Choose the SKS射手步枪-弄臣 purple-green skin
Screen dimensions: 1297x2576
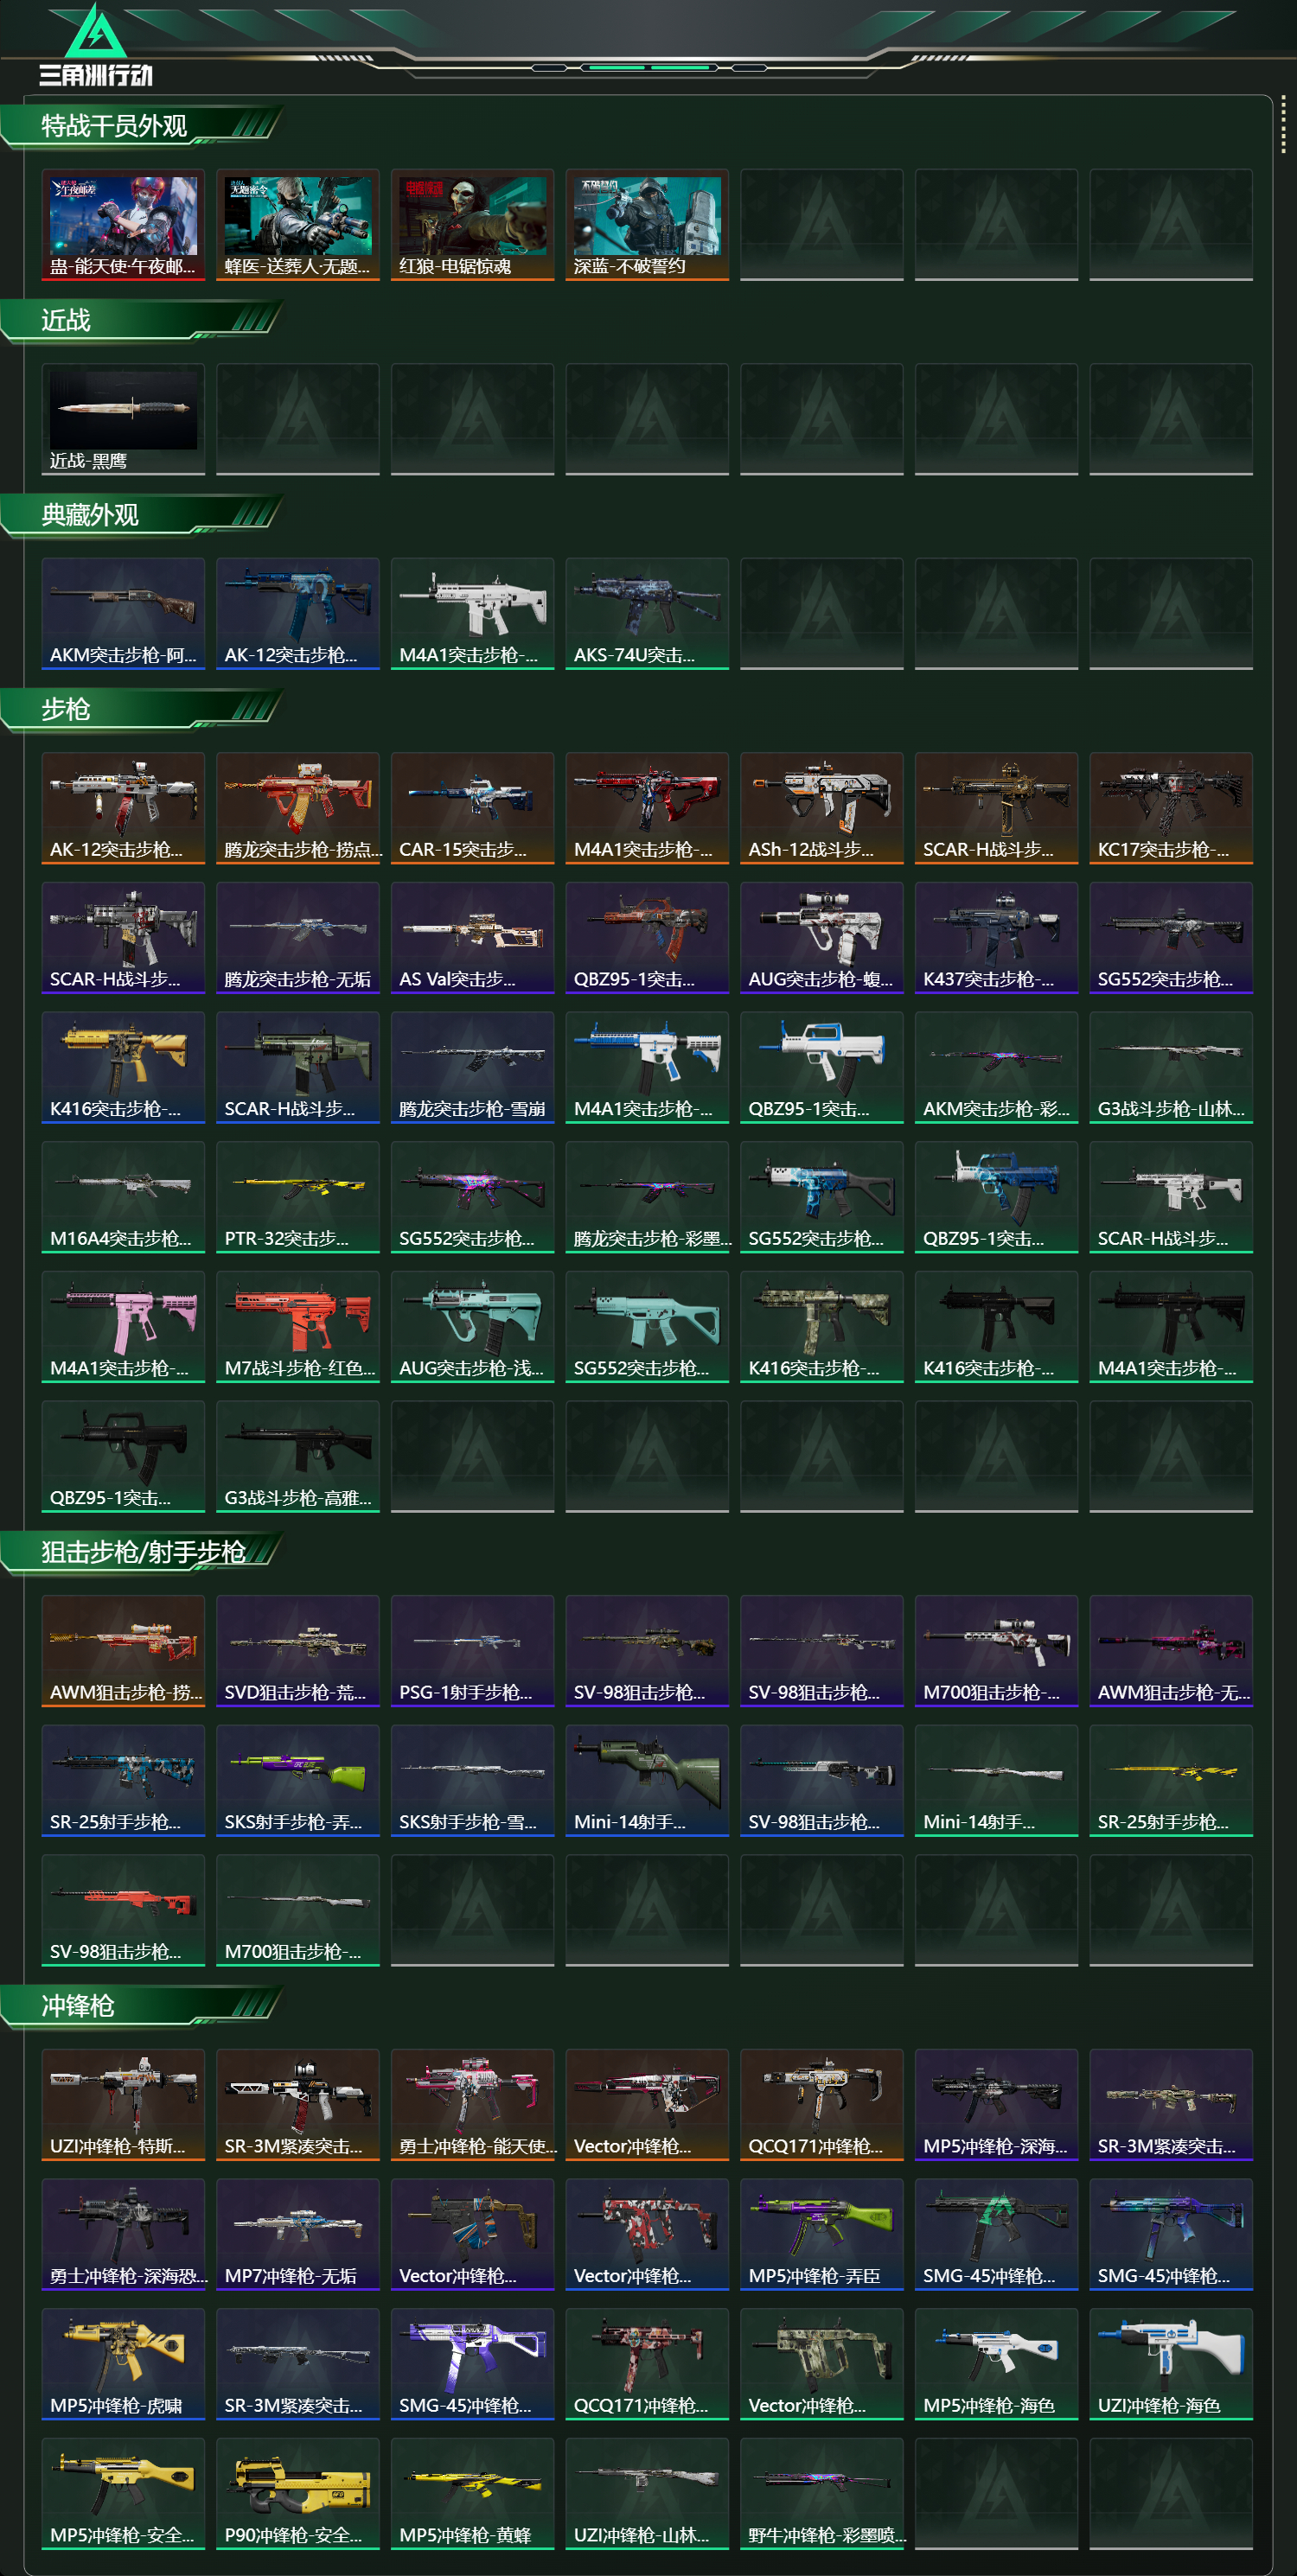(298, 1780)
